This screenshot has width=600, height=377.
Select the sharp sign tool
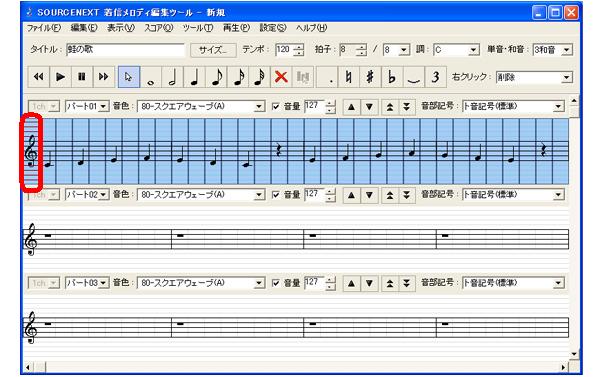click(x=370, y=77)
